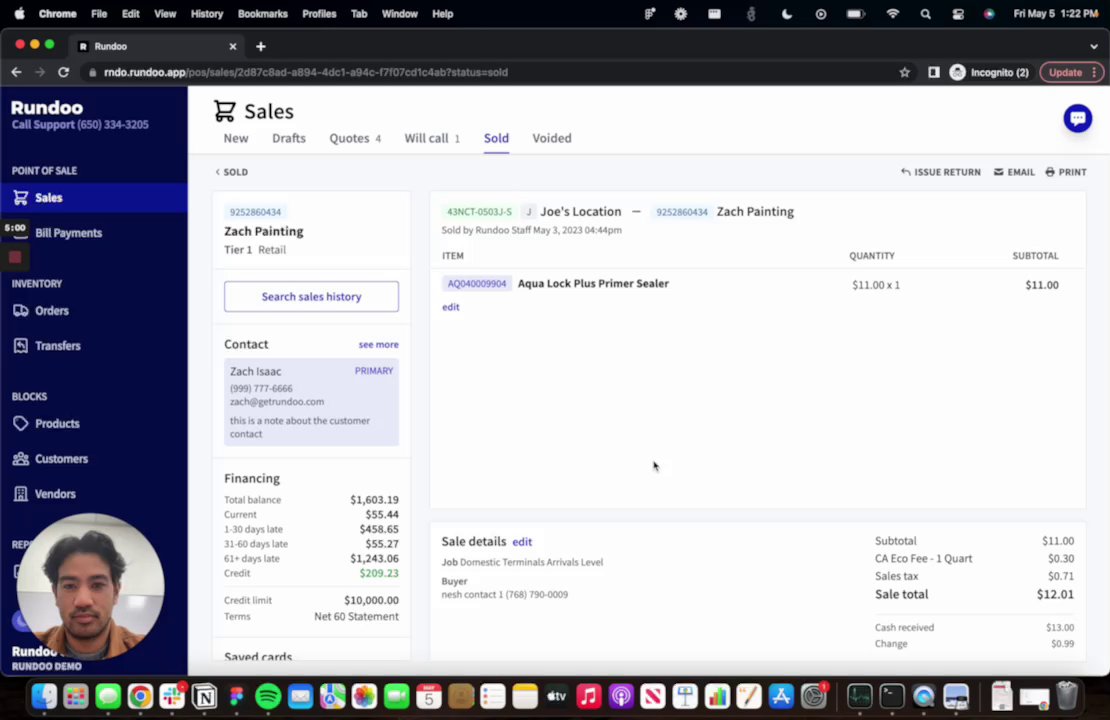The image size is (1110, 720).
Task: Open the Bookmarks menu
Action: pyautogui.click(x=263, y=13)
